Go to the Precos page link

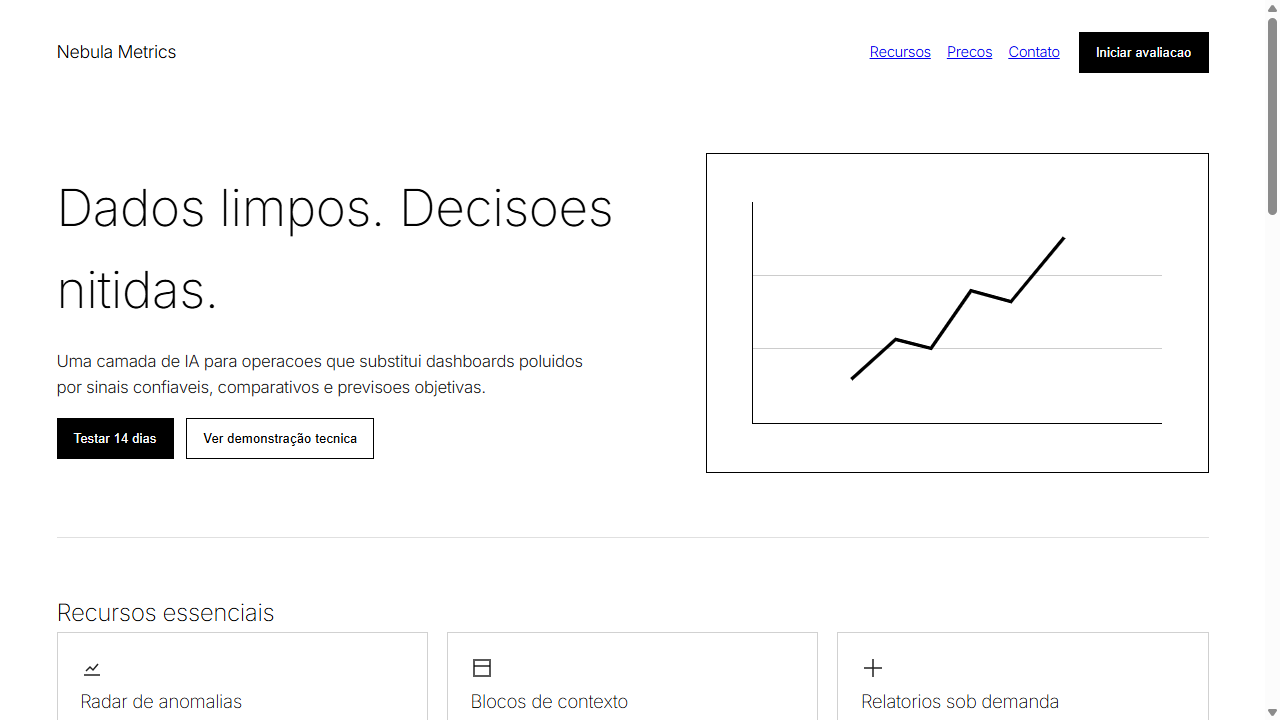[x=969, y=52]
